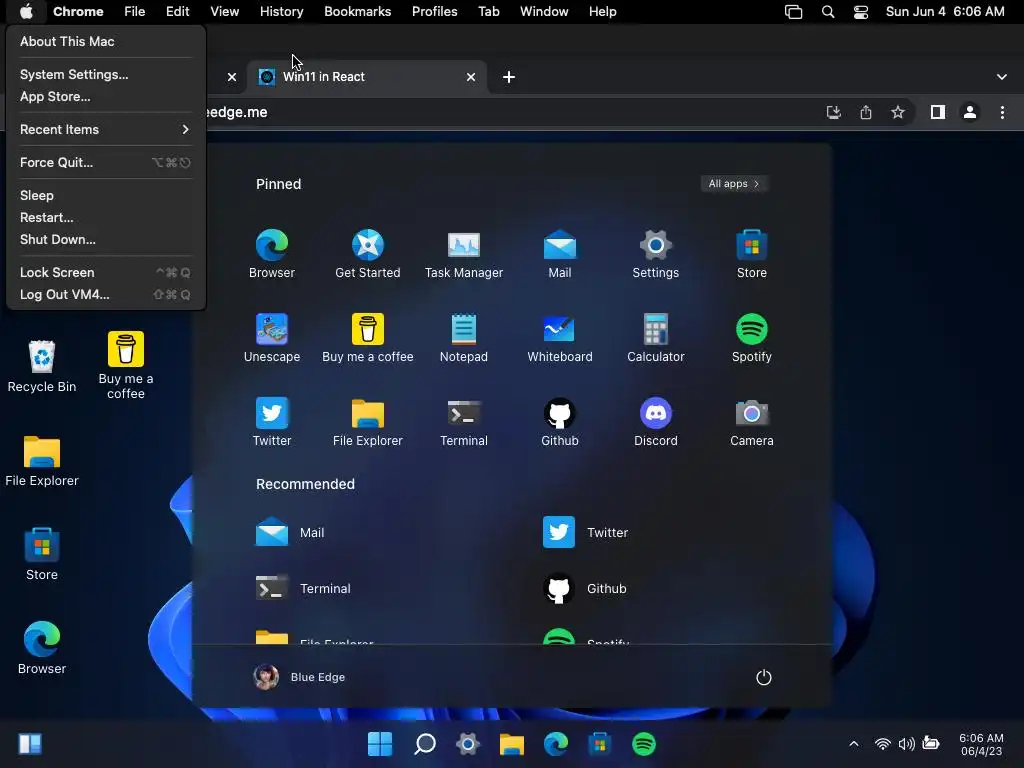This screenshot has width=1024, height=768.
Task: Open Store desktop icon
Action: [42, 554]
